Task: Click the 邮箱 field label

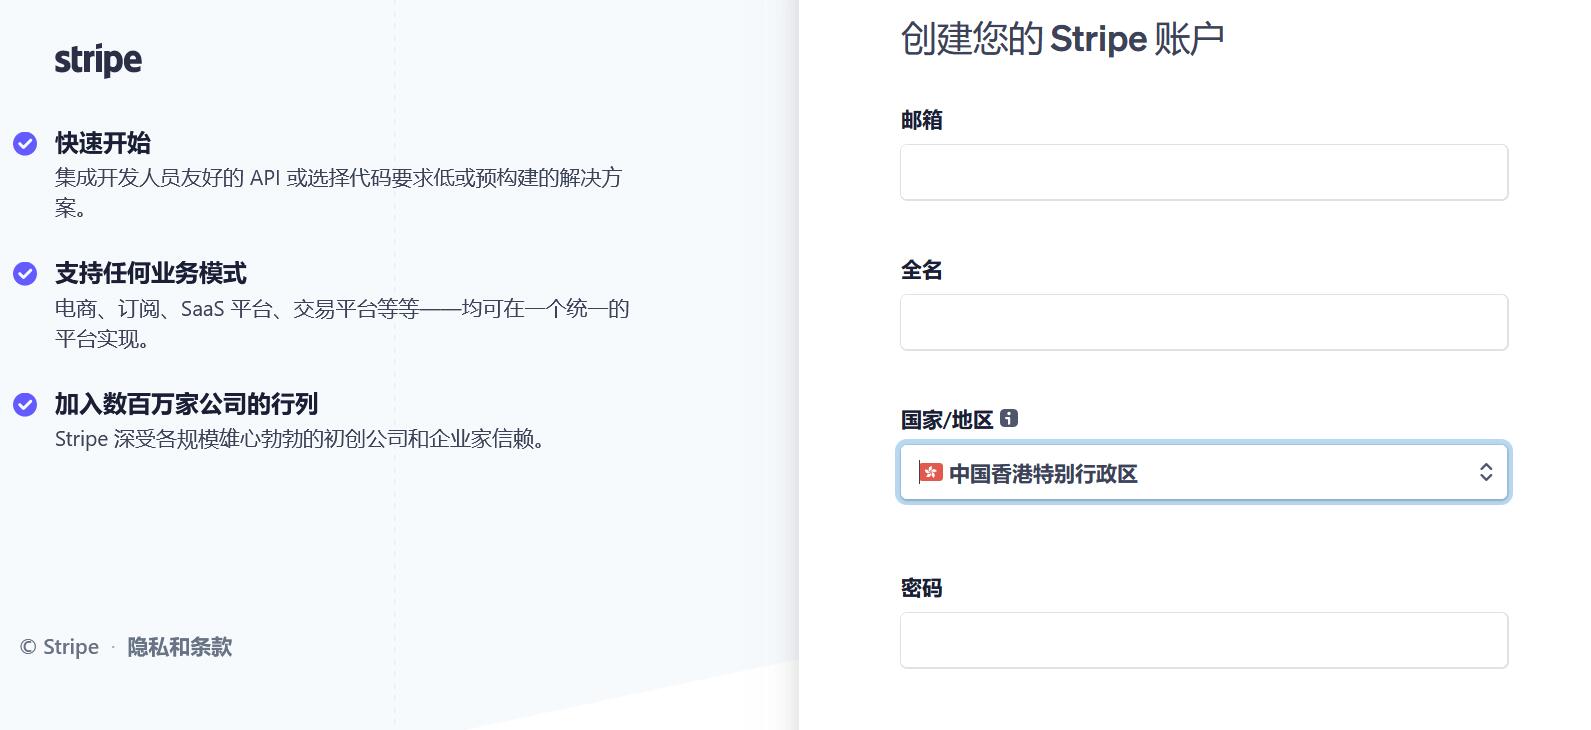Action: point(921,120)
